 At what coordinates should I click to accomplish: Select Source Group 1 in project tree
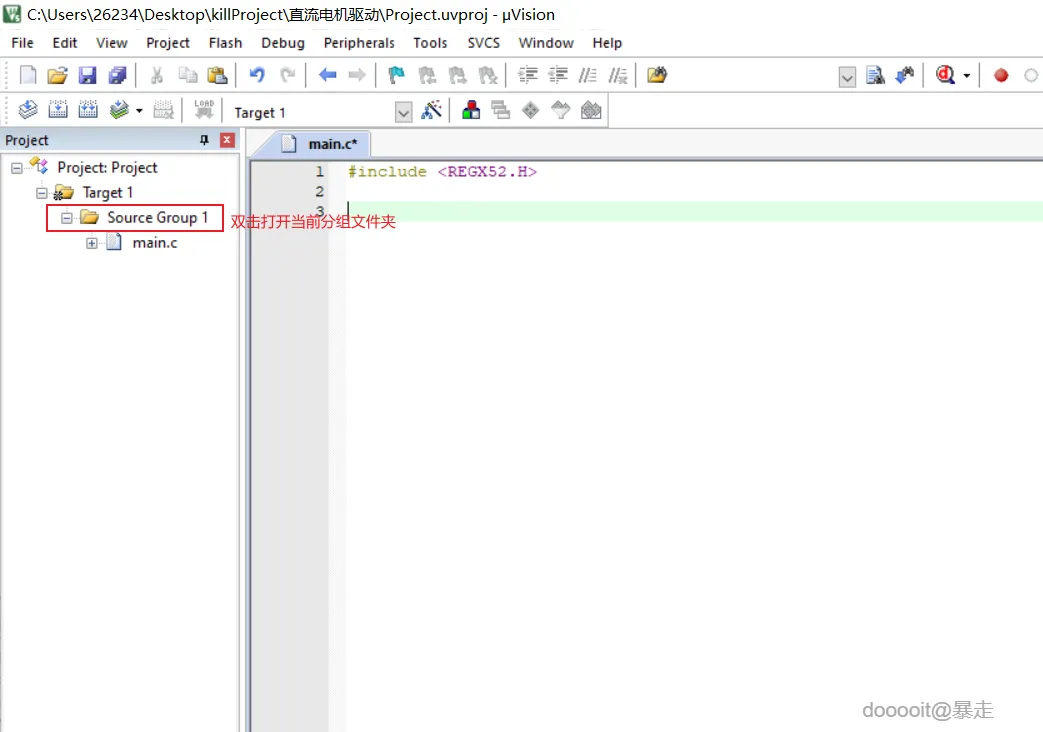coord(157,218)
